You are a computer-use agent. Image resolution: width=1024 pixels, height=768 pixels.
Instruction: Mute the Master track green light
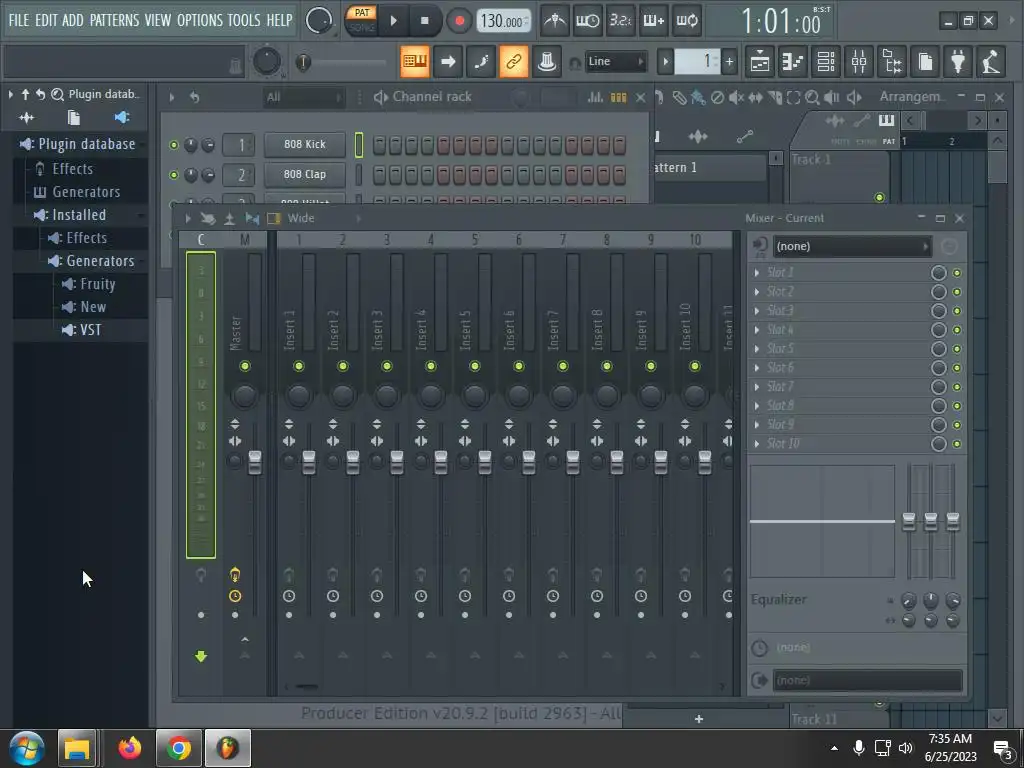tap(245, 366)
